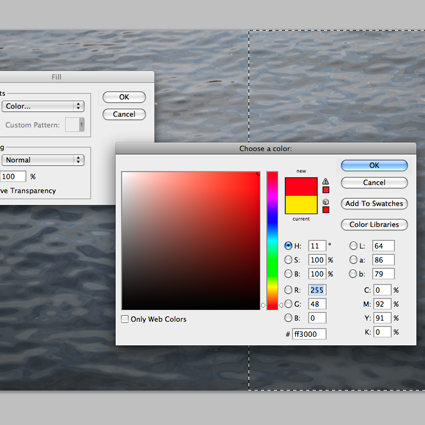
Task: Confirm color with the blue OK button
Action: pyautogui.click(x=374, y=165)
